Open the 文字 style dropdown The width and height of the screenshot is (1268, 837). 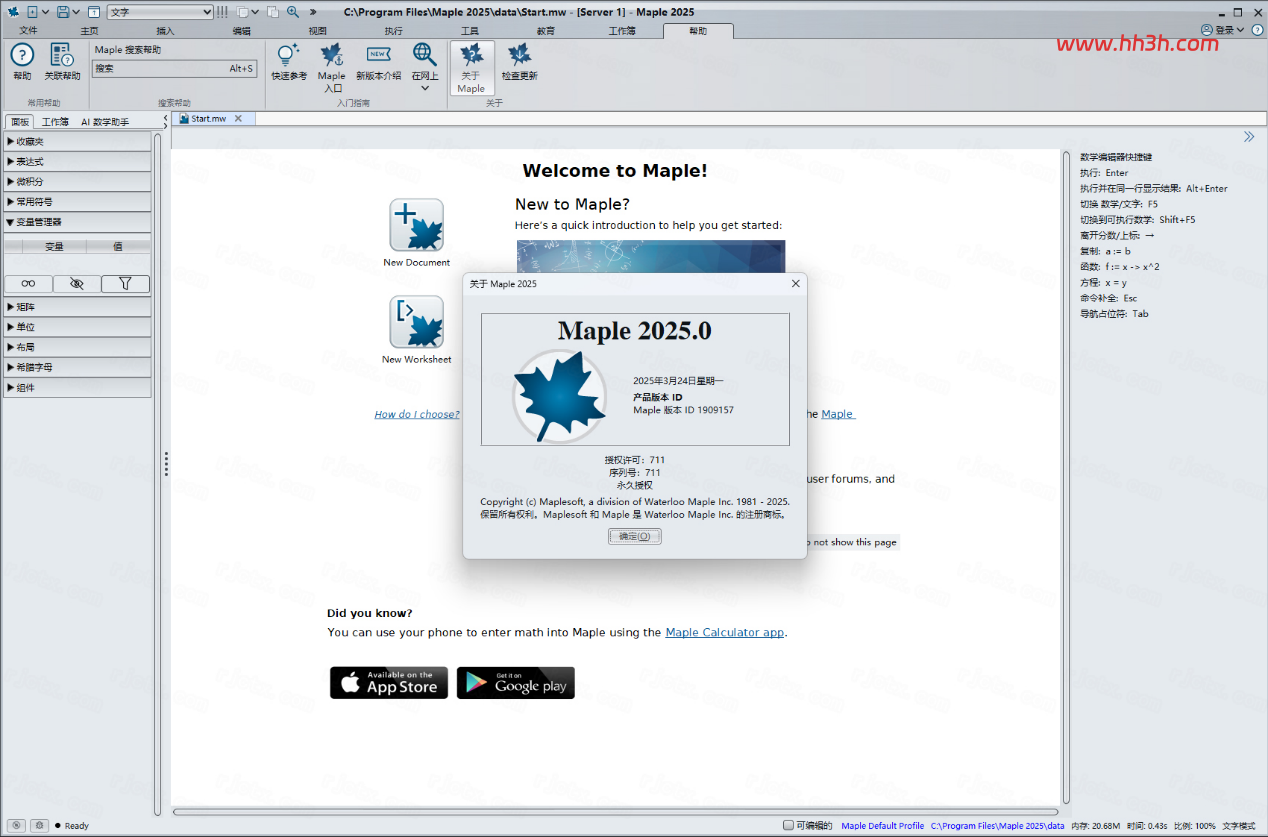[160, 12]
